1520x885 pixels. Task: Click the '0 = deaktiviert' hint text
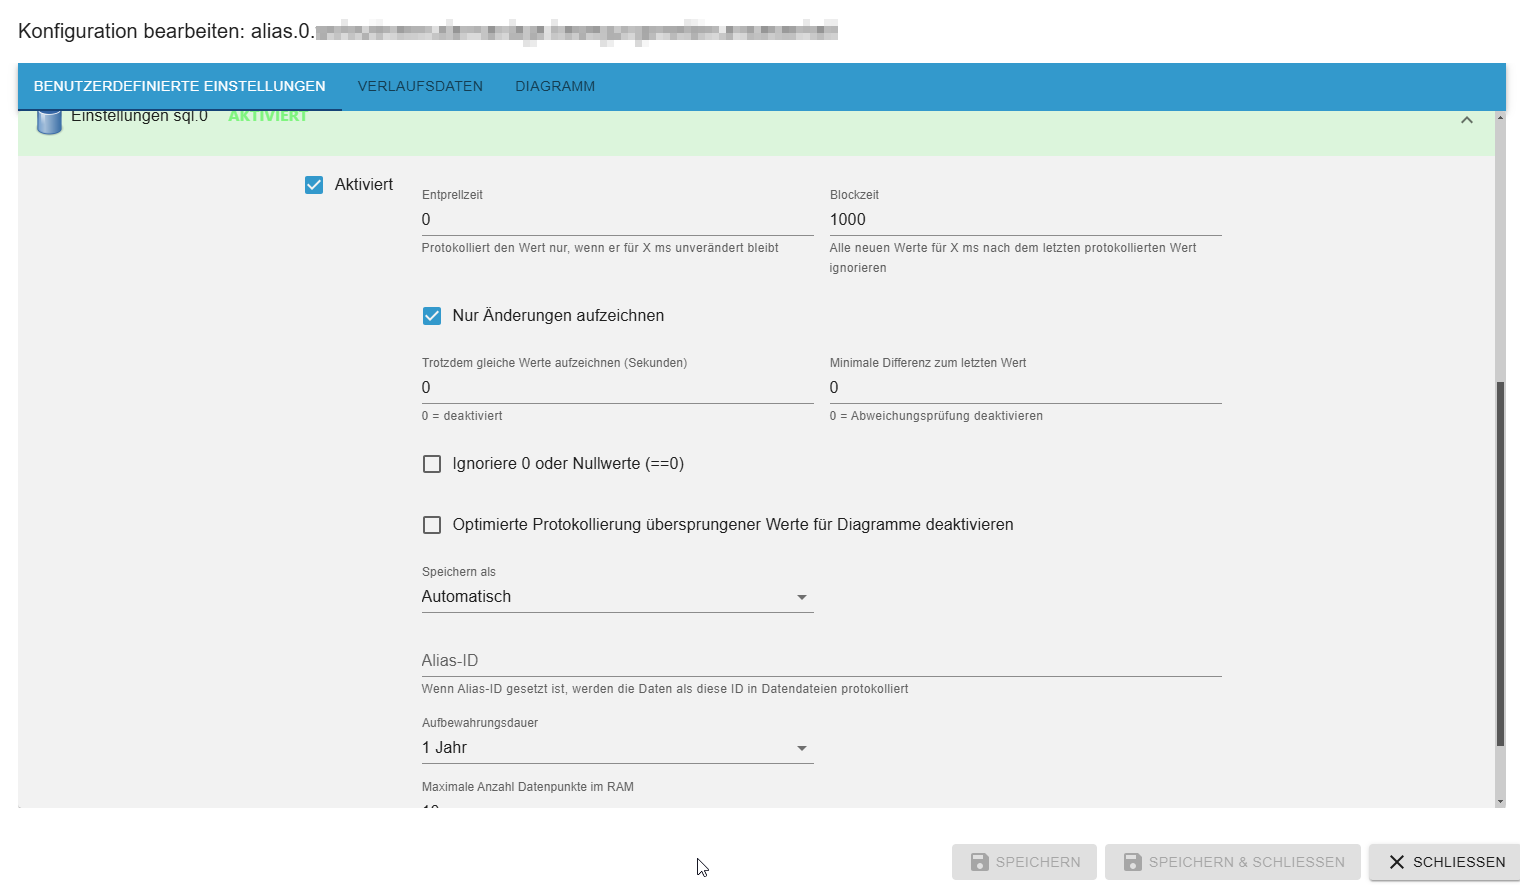pyautogui.click(x=462, y=416)
